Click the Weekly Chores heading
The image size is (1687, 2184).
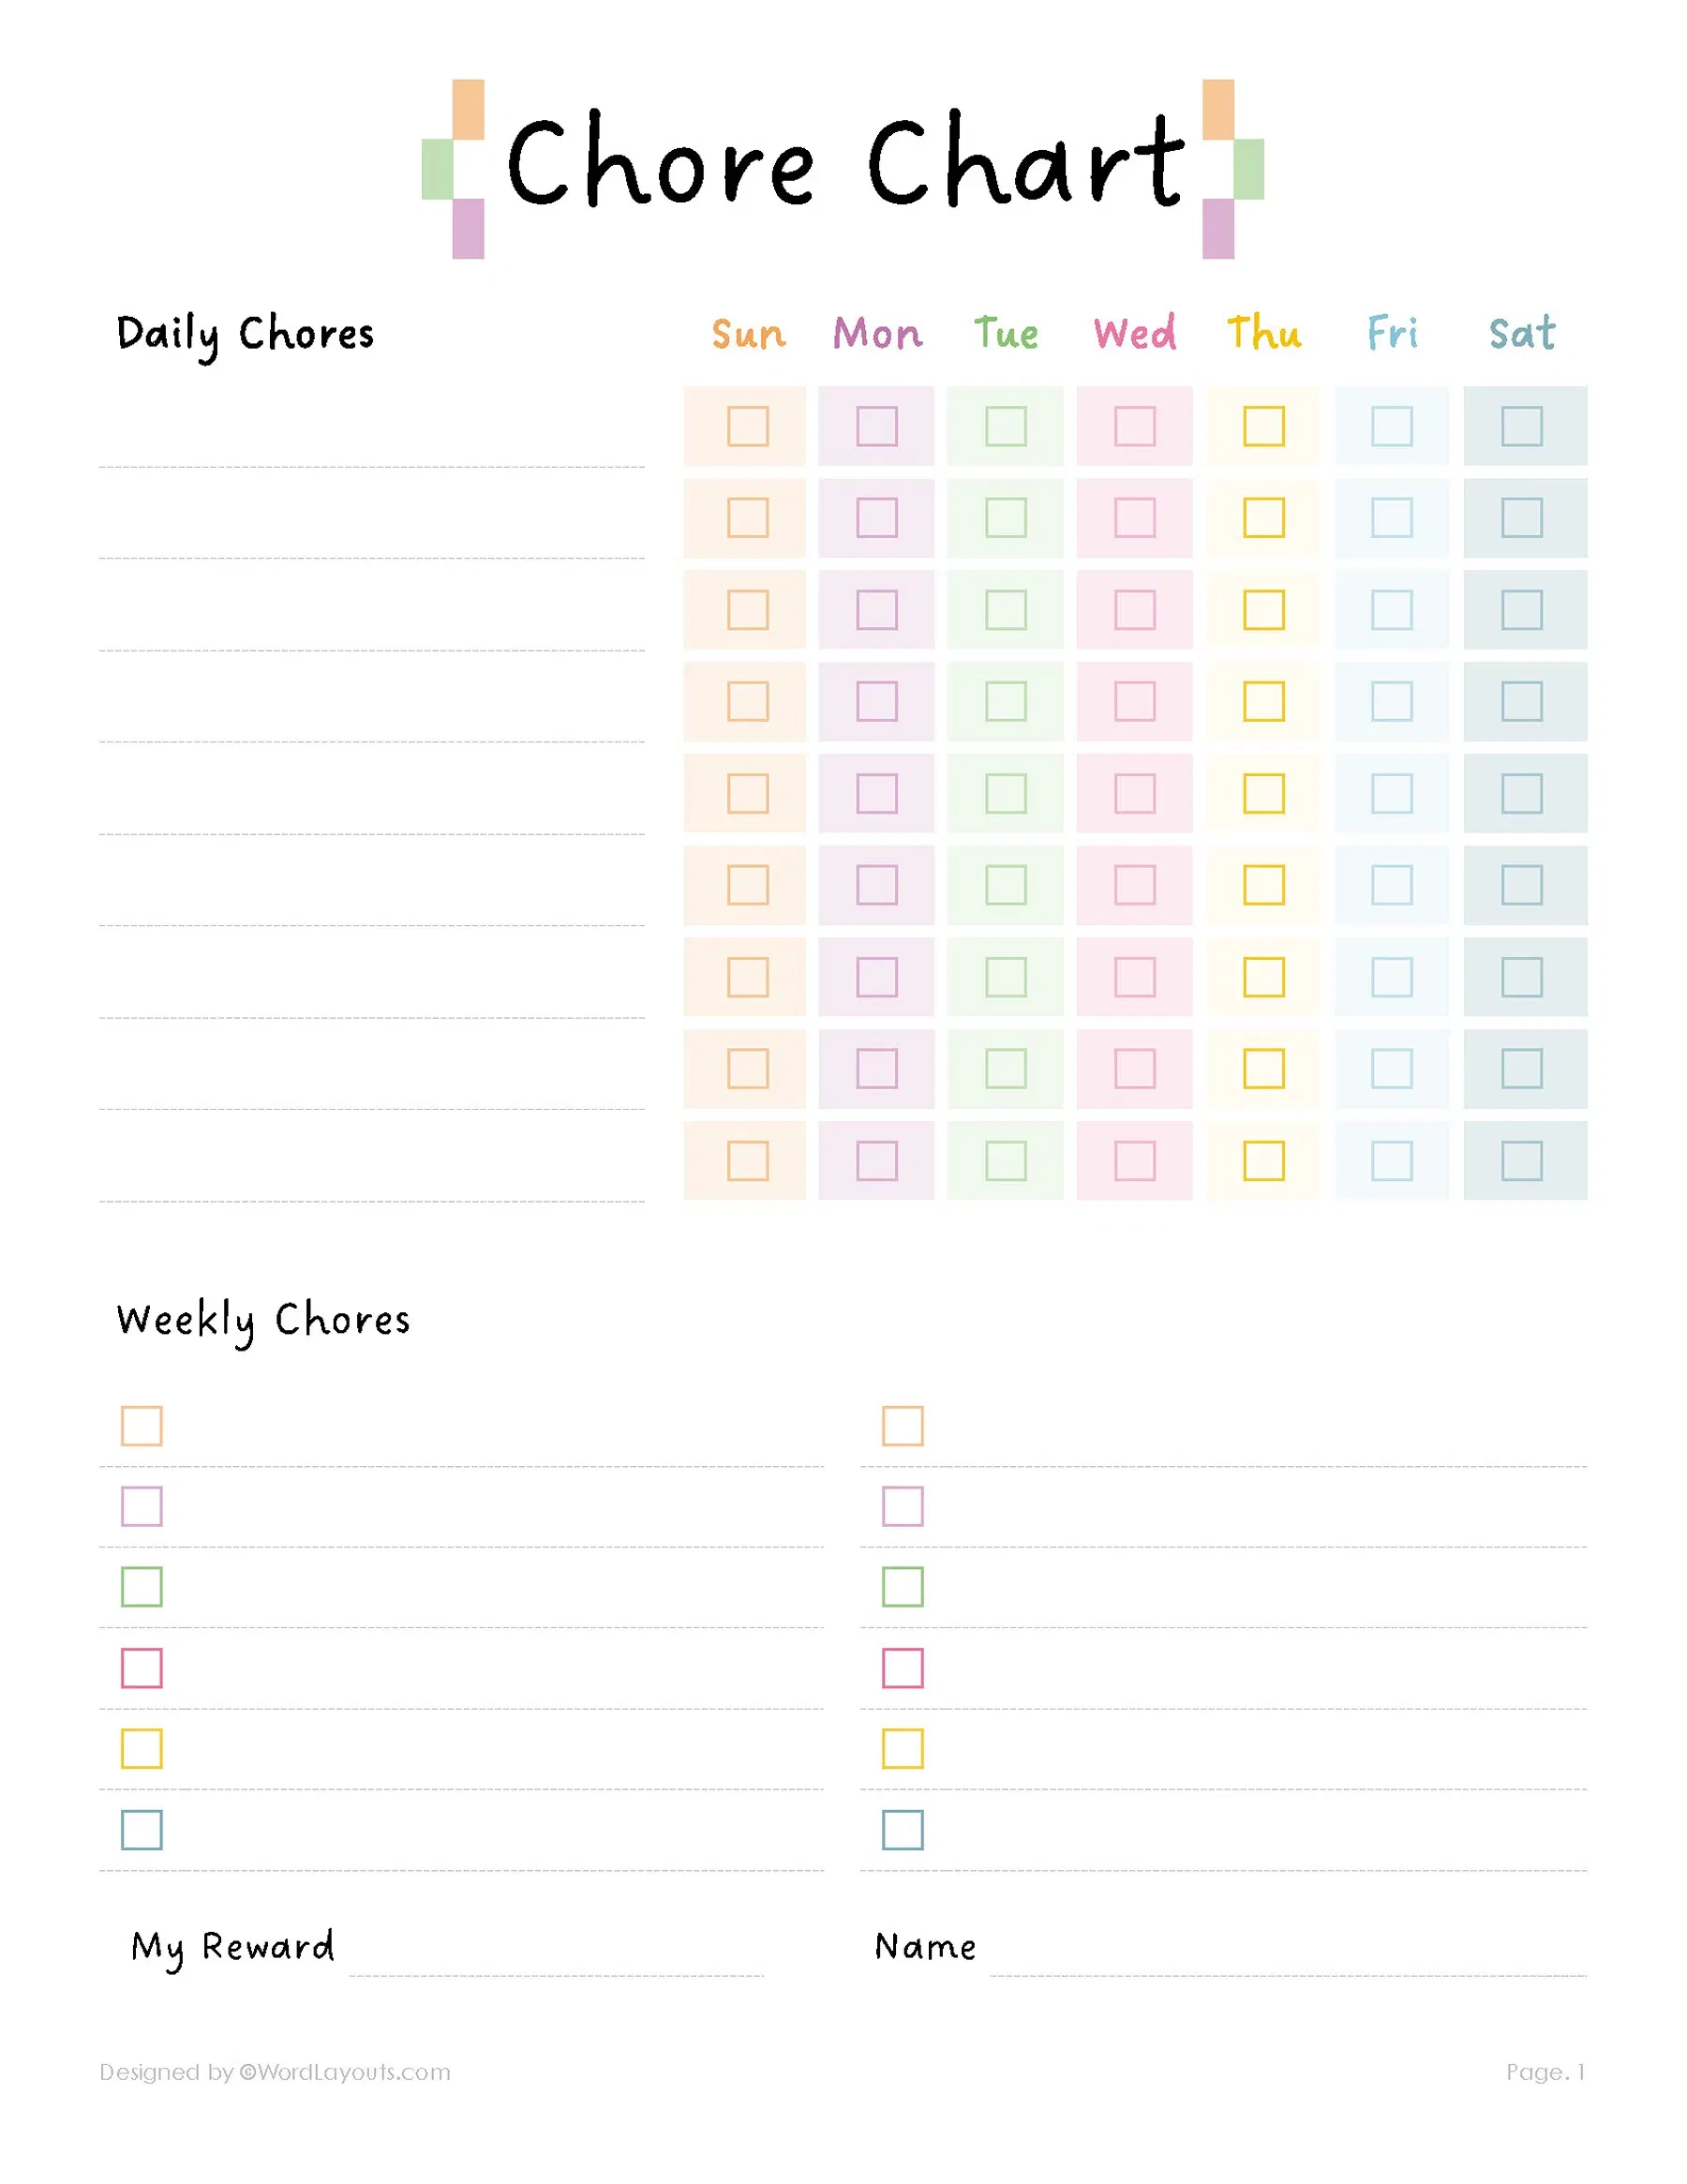click(263, 1321)
